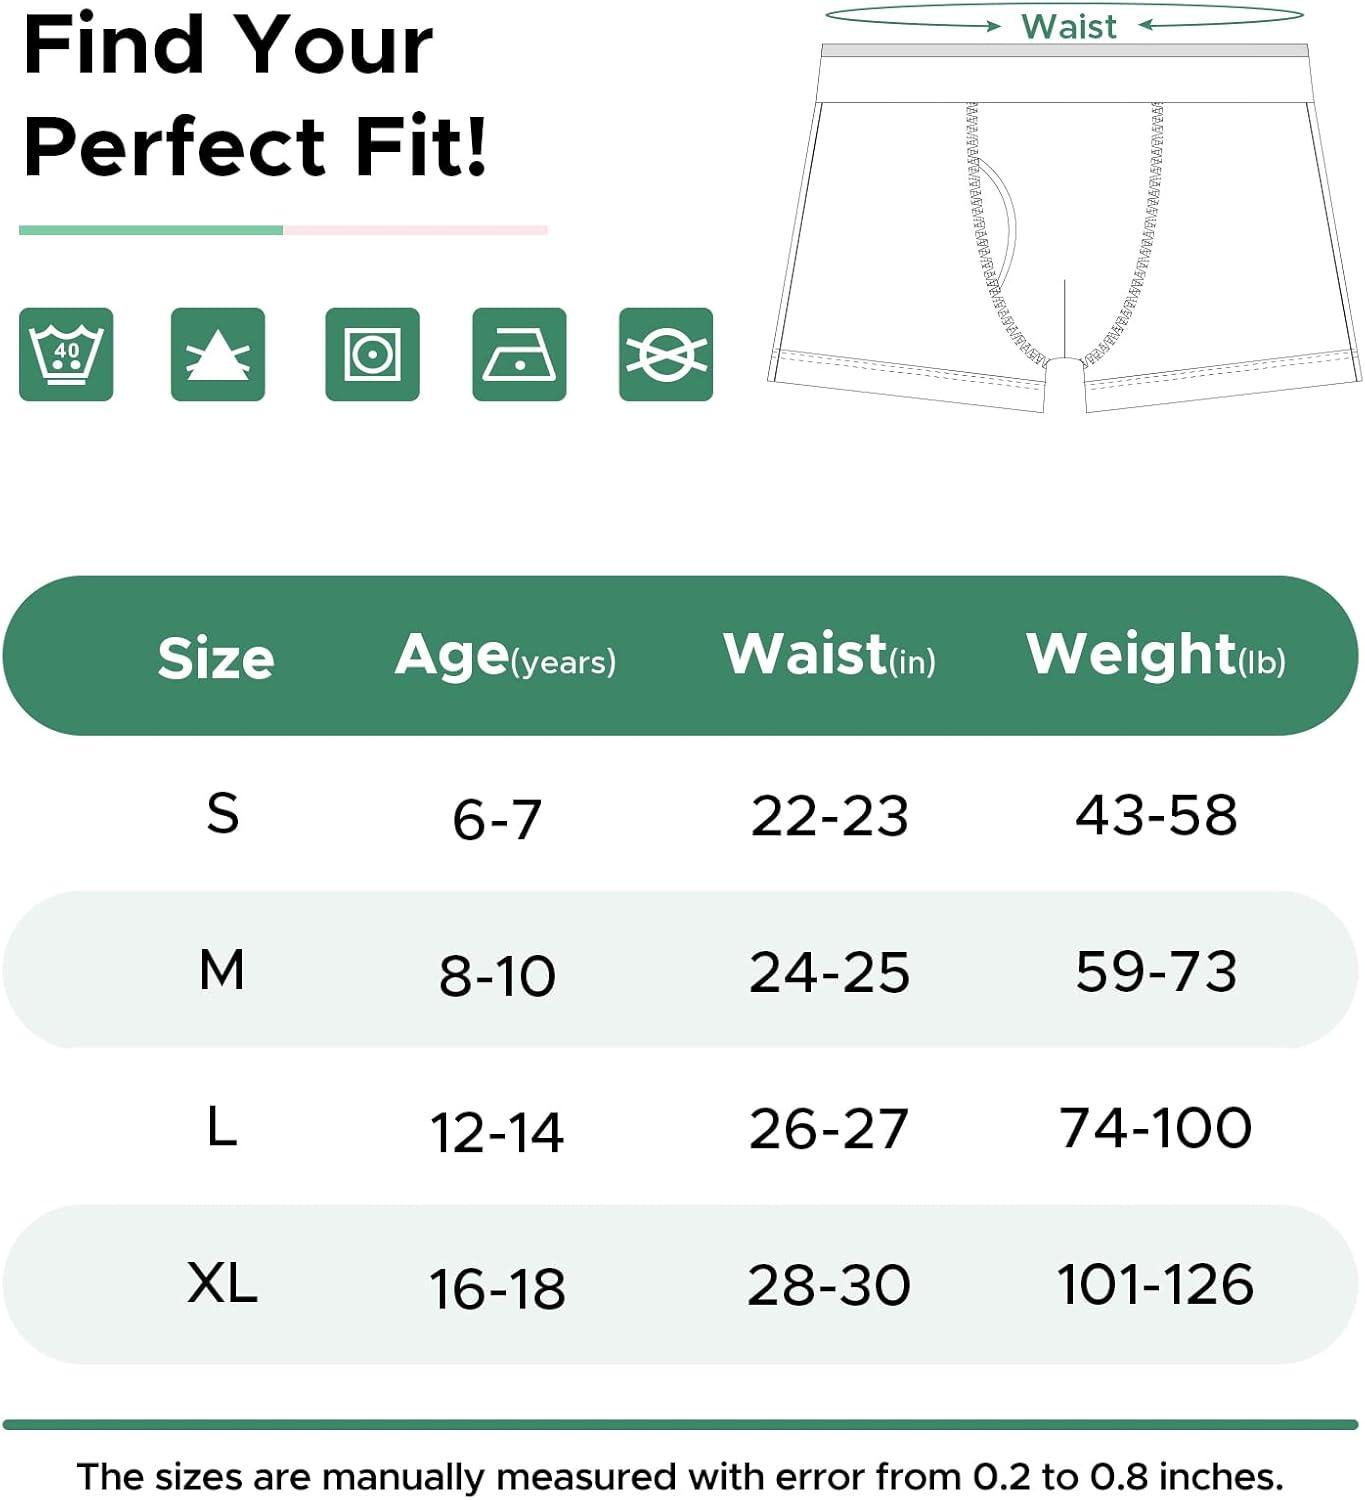This screenshot has width=1365, height=1500.
Task: Click the do-not-bleach triangle icon
Action: [218, 354]
